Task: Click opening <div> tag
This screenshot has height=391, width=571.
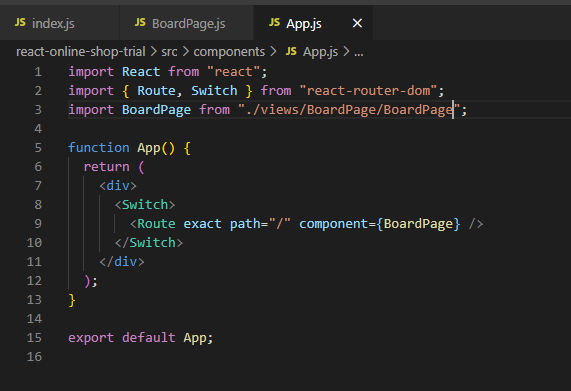Action: [118, 186]
